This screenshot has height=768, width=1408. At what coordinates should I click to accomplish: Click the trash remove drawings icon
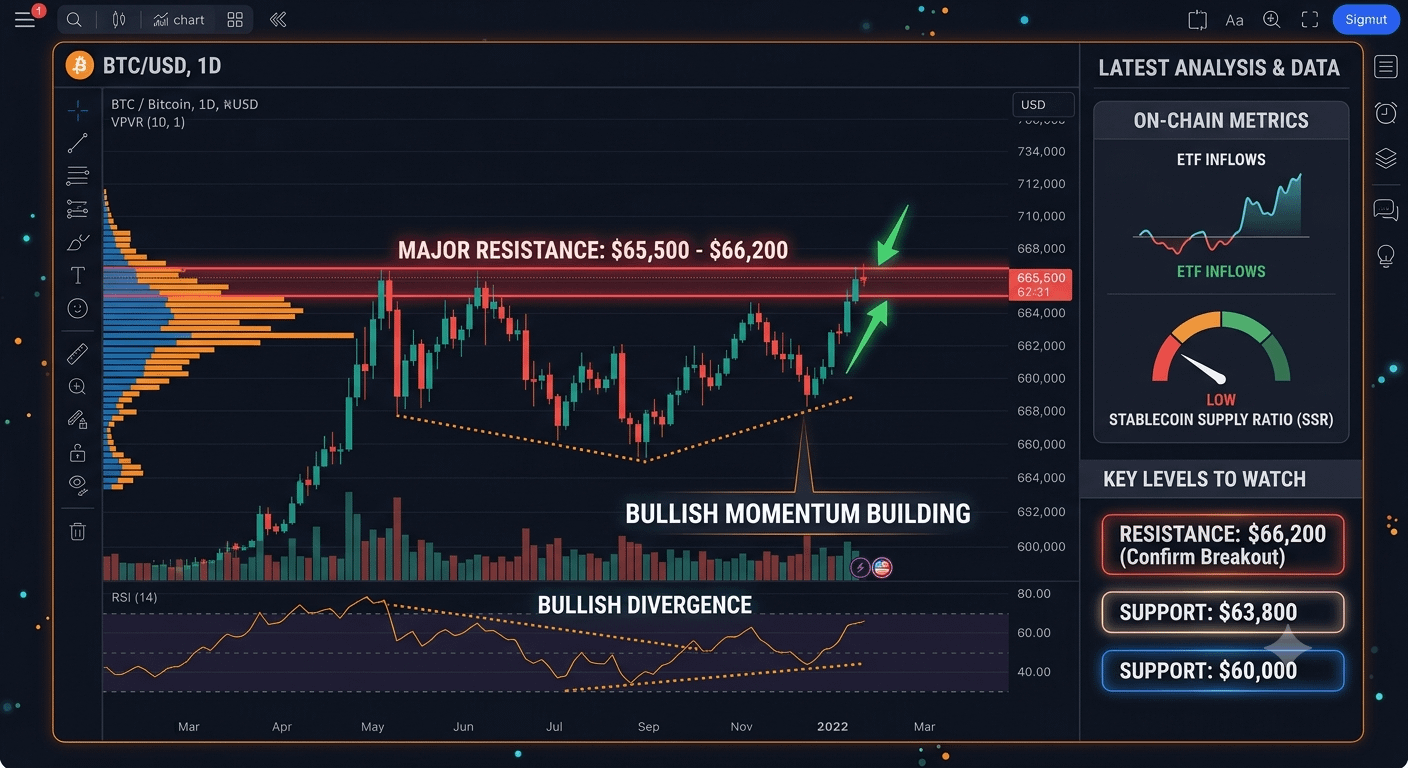[x=77, y=531]
